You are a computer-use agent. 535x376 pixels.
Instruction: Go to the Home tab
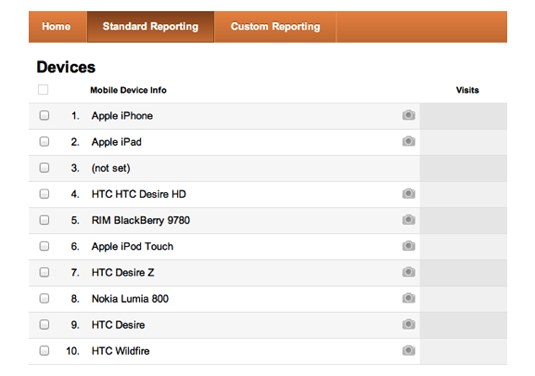(56, 27)
